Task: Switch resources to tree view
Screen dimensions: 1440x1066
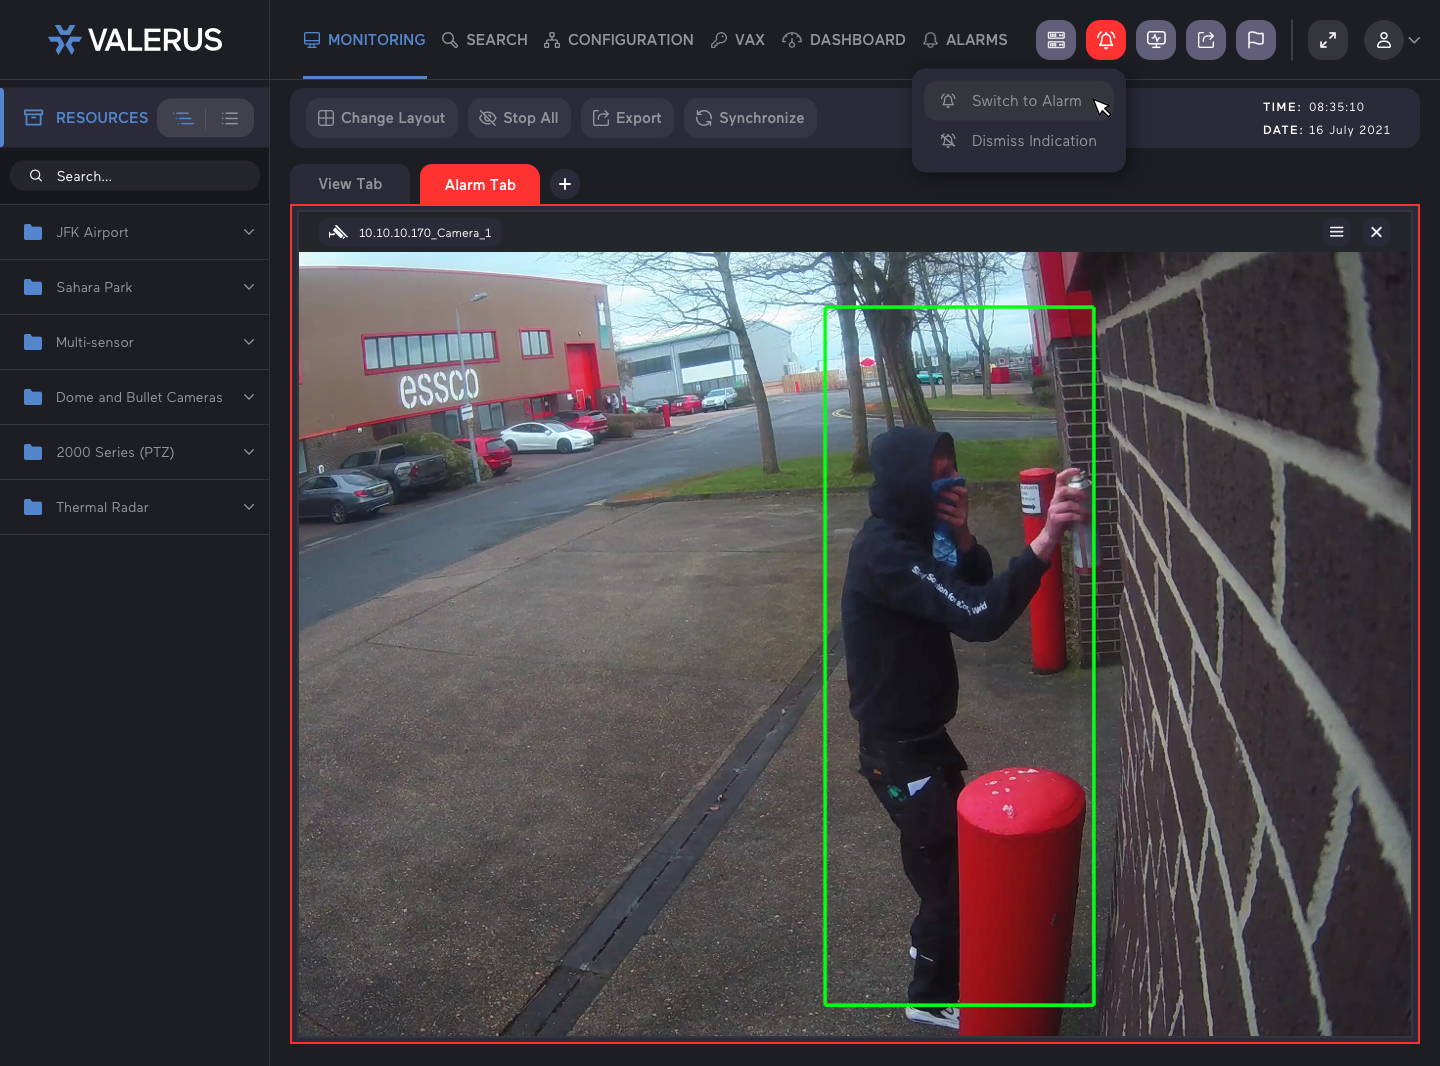Action: click(184, 118)
